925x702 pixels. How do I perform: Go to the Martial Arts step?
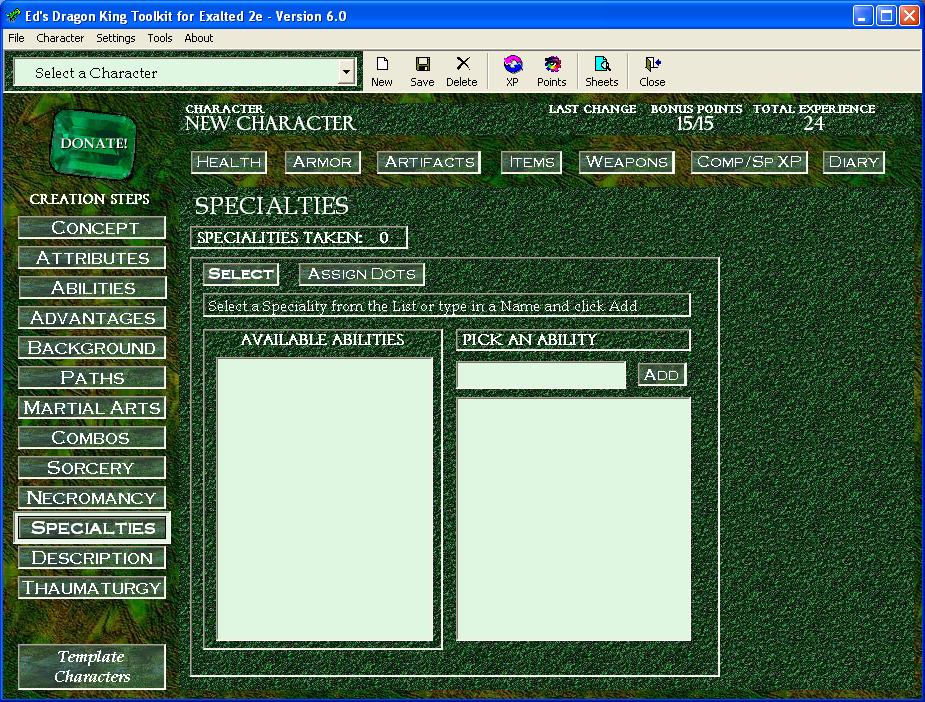(x=92, y=408)
